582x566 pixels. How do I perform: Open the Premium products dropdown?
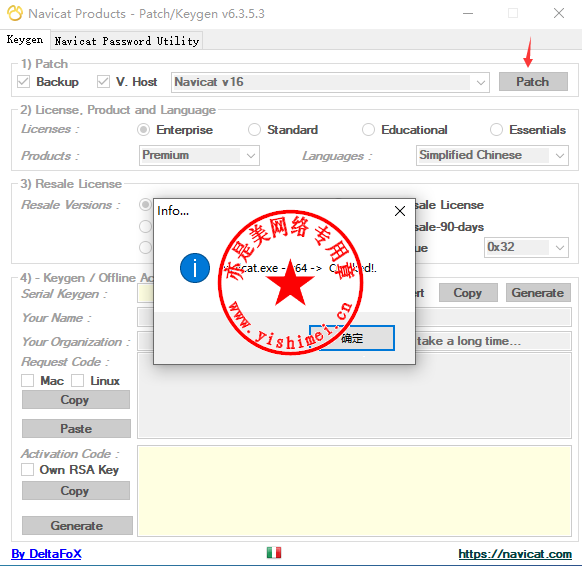[x=199, y=155]
